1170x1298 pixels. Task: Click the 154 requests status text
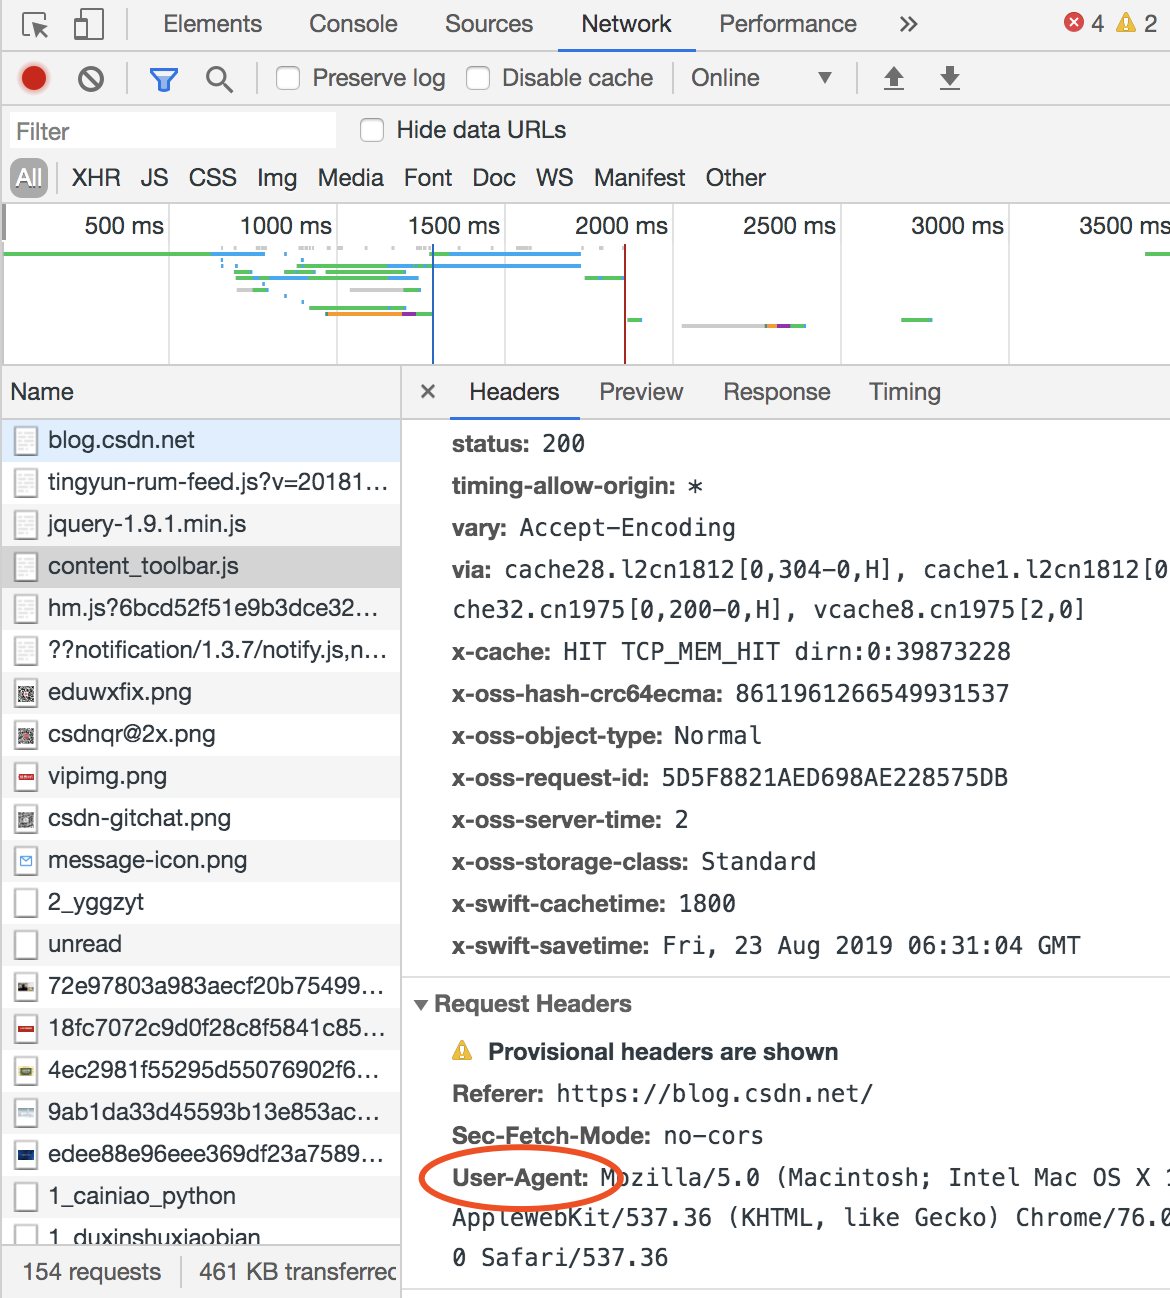click(92, 1272)
